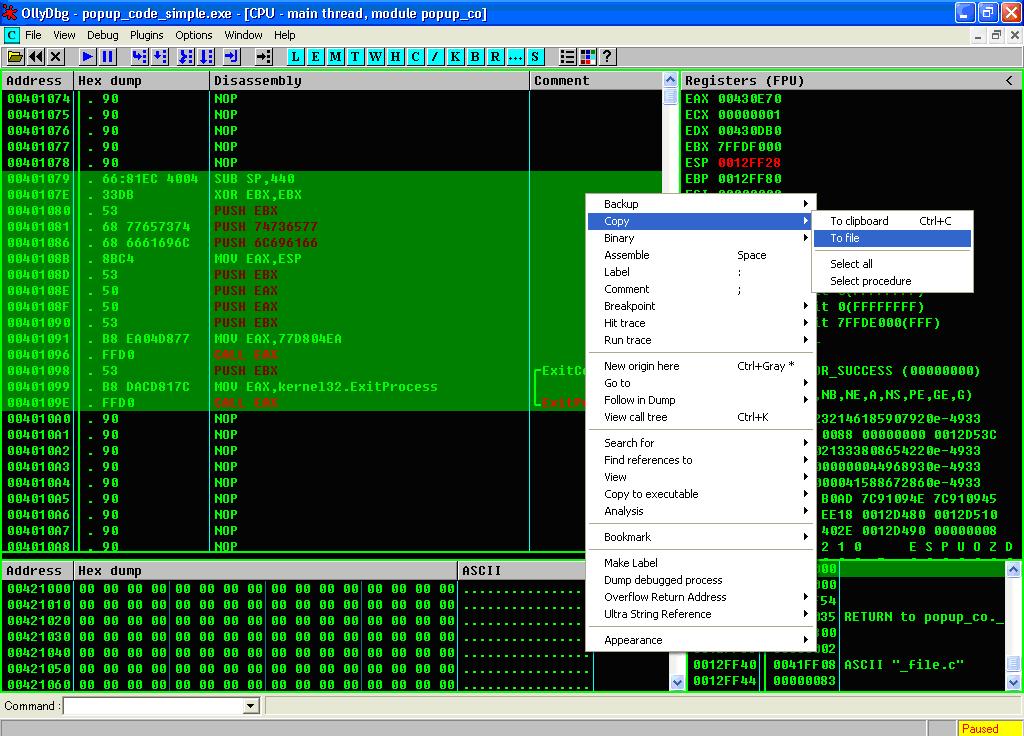Click the Comment column header

click(x=596, y=81)
